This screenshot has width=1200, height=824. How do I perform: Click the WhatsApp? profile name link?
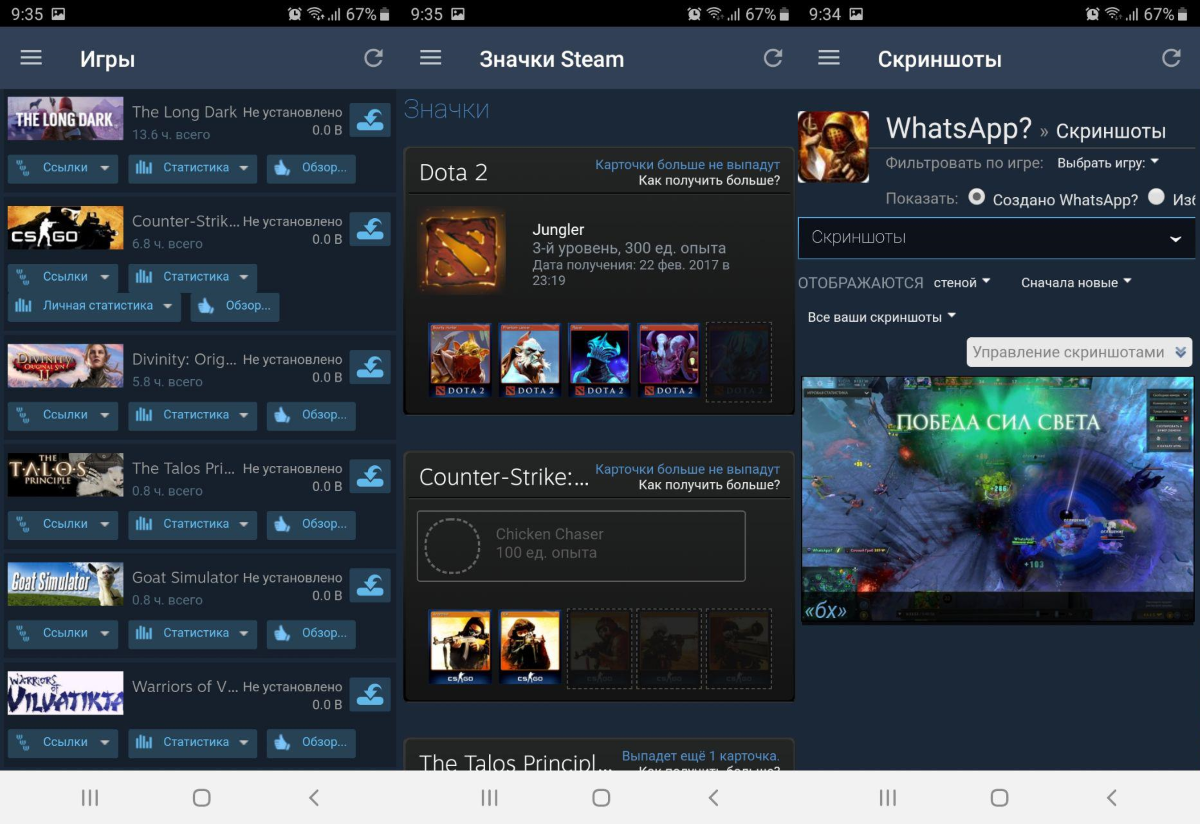958,129
